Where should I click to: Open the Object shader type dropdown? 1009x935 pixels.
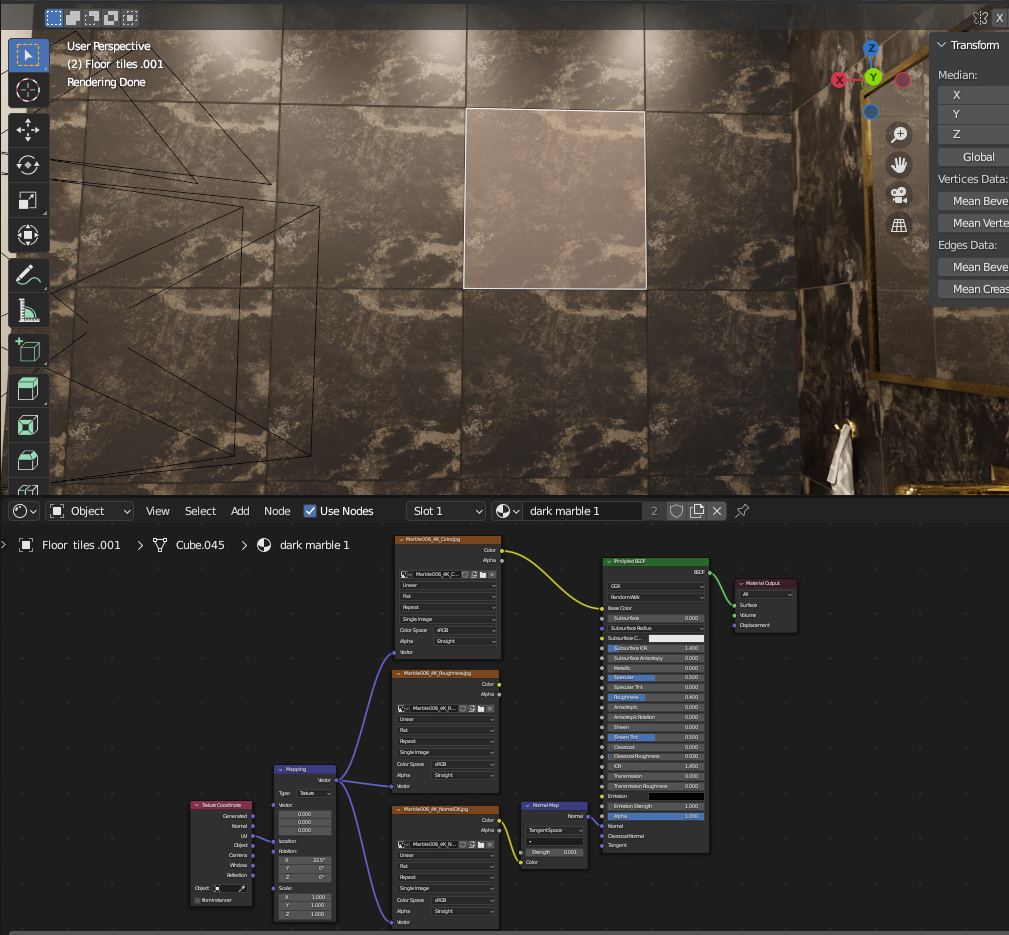(89, 511)
